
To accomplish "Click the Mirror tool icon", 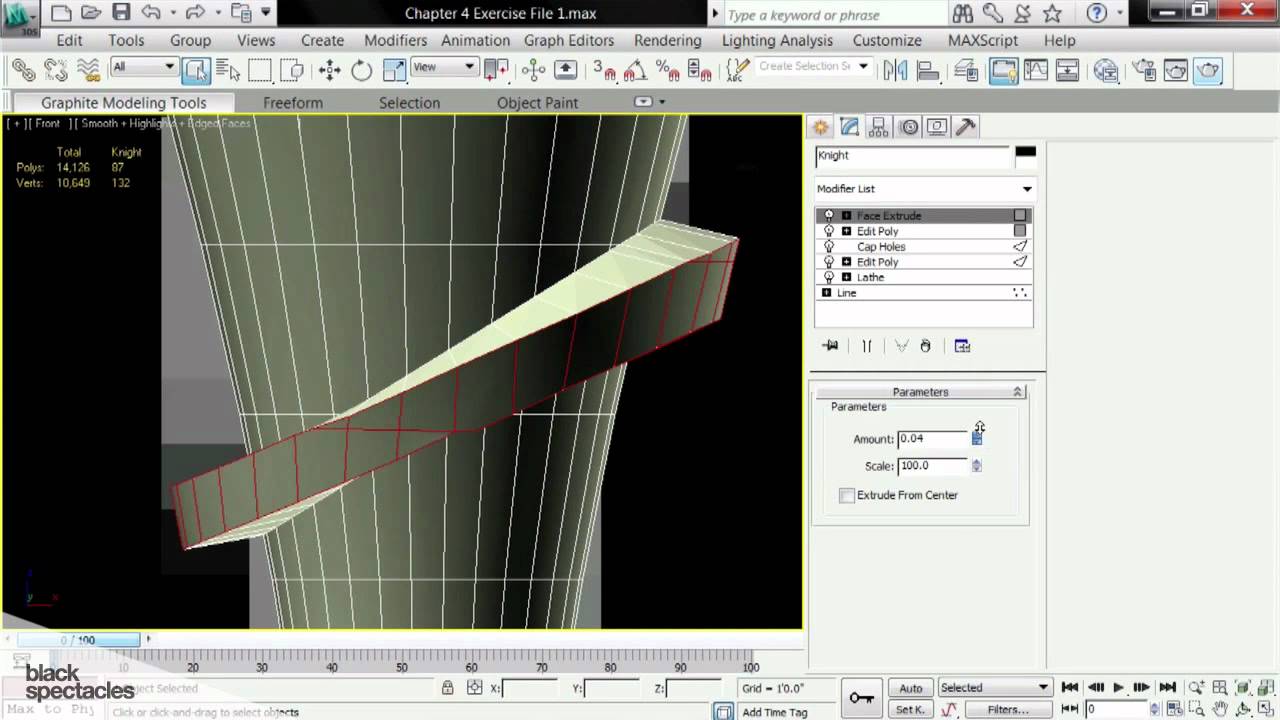I will coord(895,70).
